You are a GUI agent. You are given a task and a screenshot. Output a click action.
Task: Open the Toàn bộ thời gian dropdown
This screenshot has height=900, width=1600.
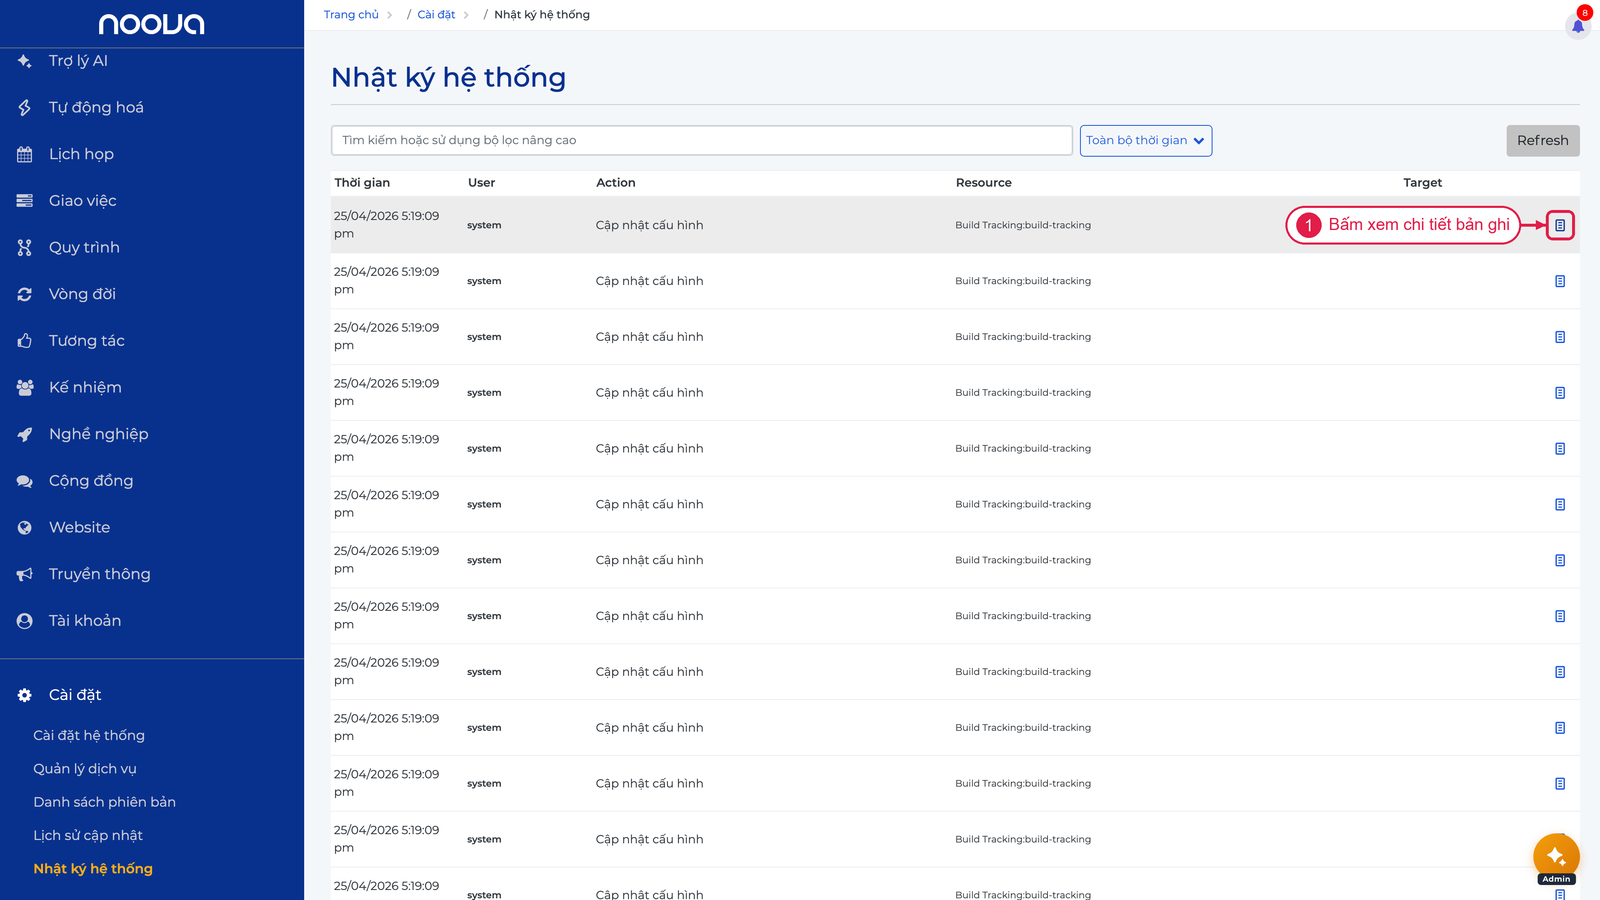click(1146, 141)
